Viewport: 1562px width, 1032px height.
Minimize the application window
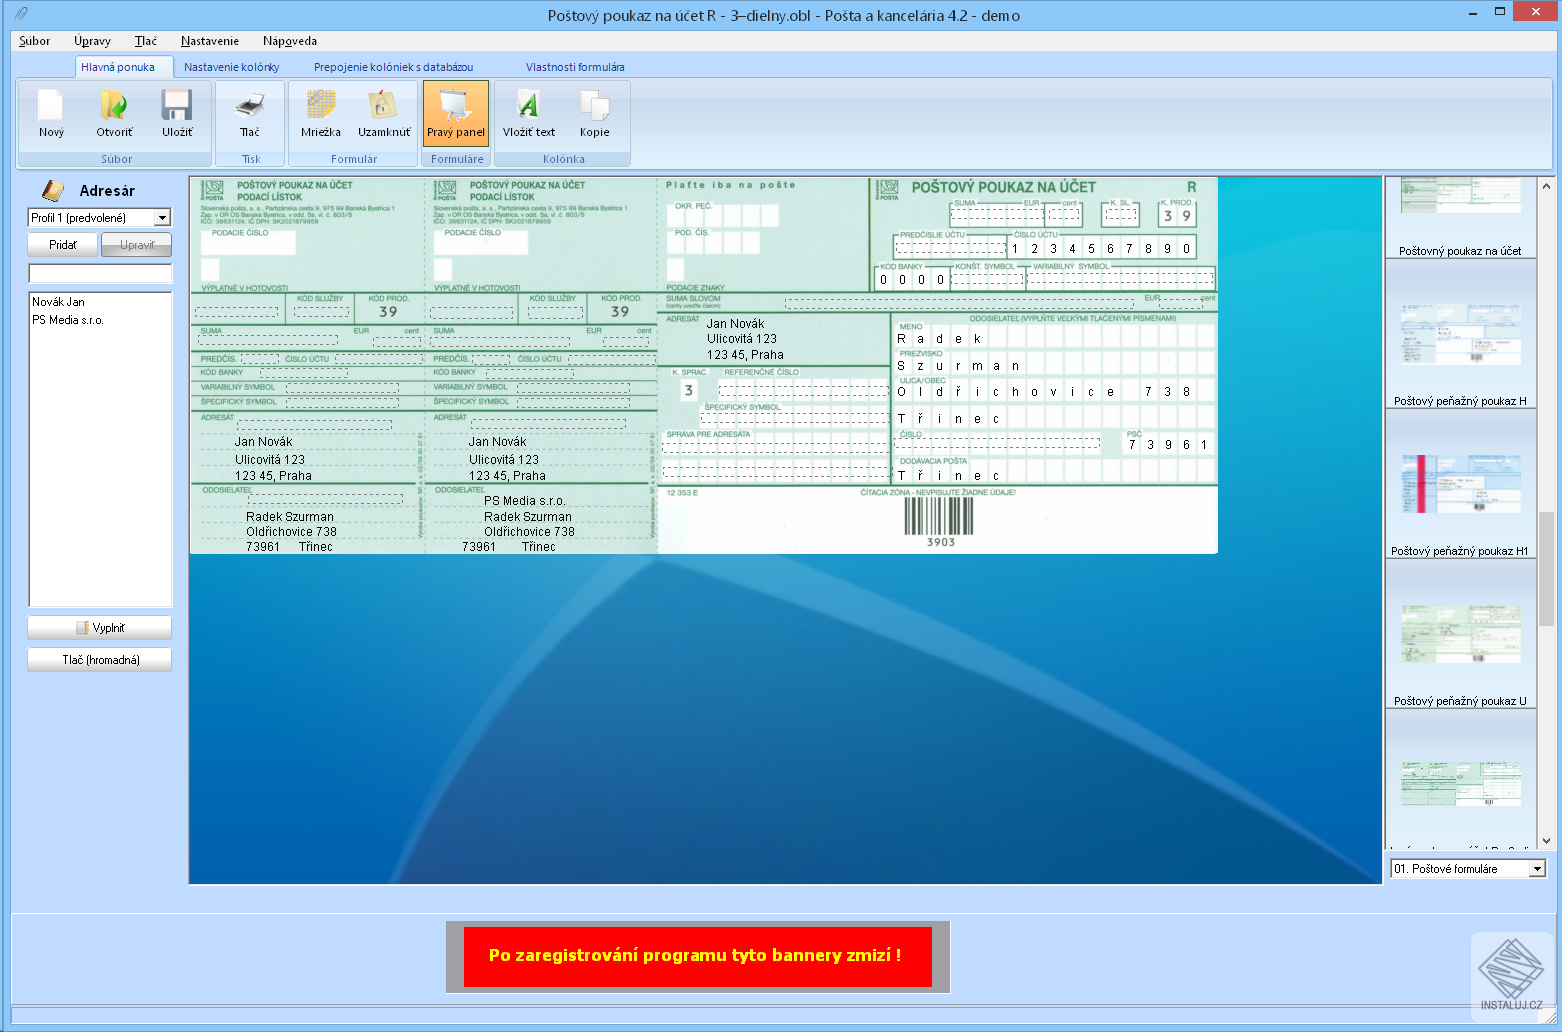(1473, 13)
